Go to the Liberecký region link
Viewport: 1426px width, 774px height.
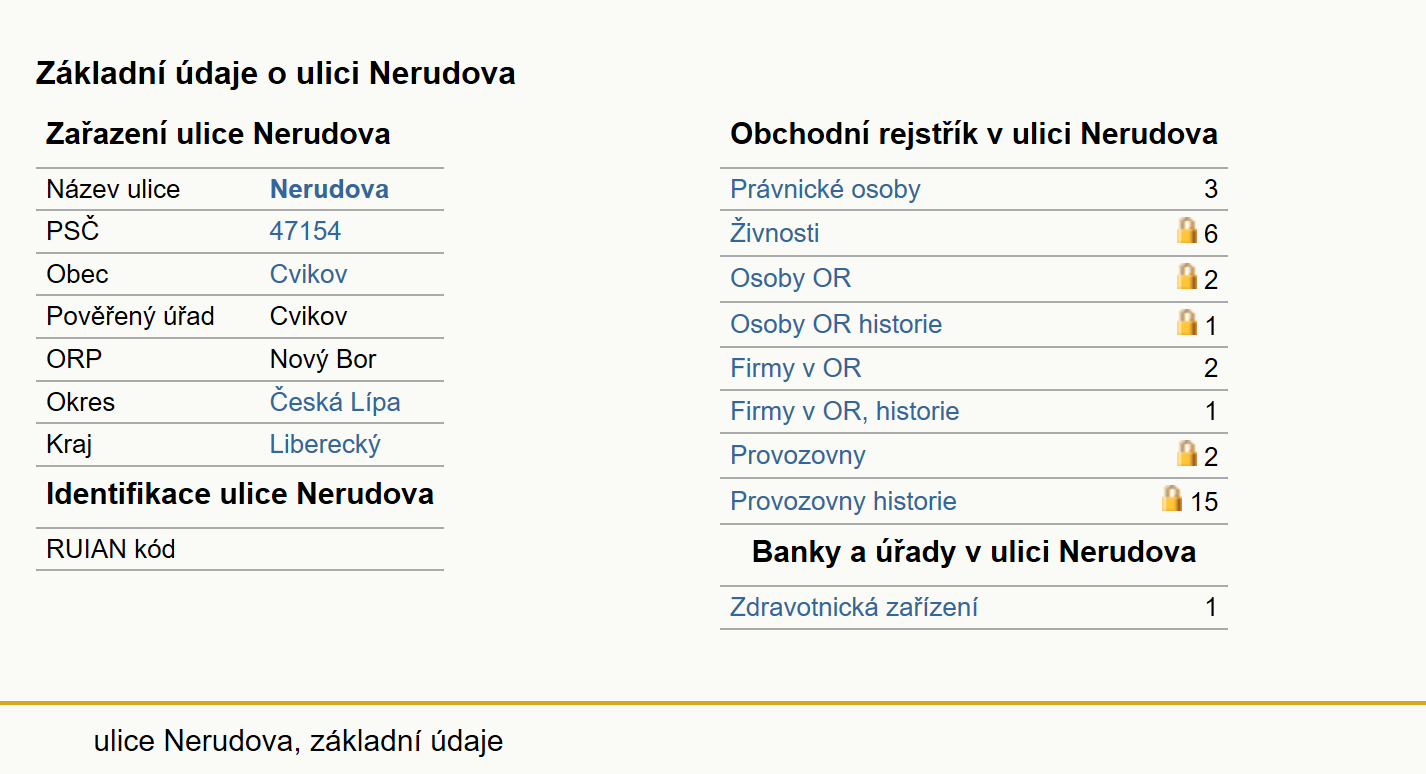pyautogui.click(x=325, y=444)
